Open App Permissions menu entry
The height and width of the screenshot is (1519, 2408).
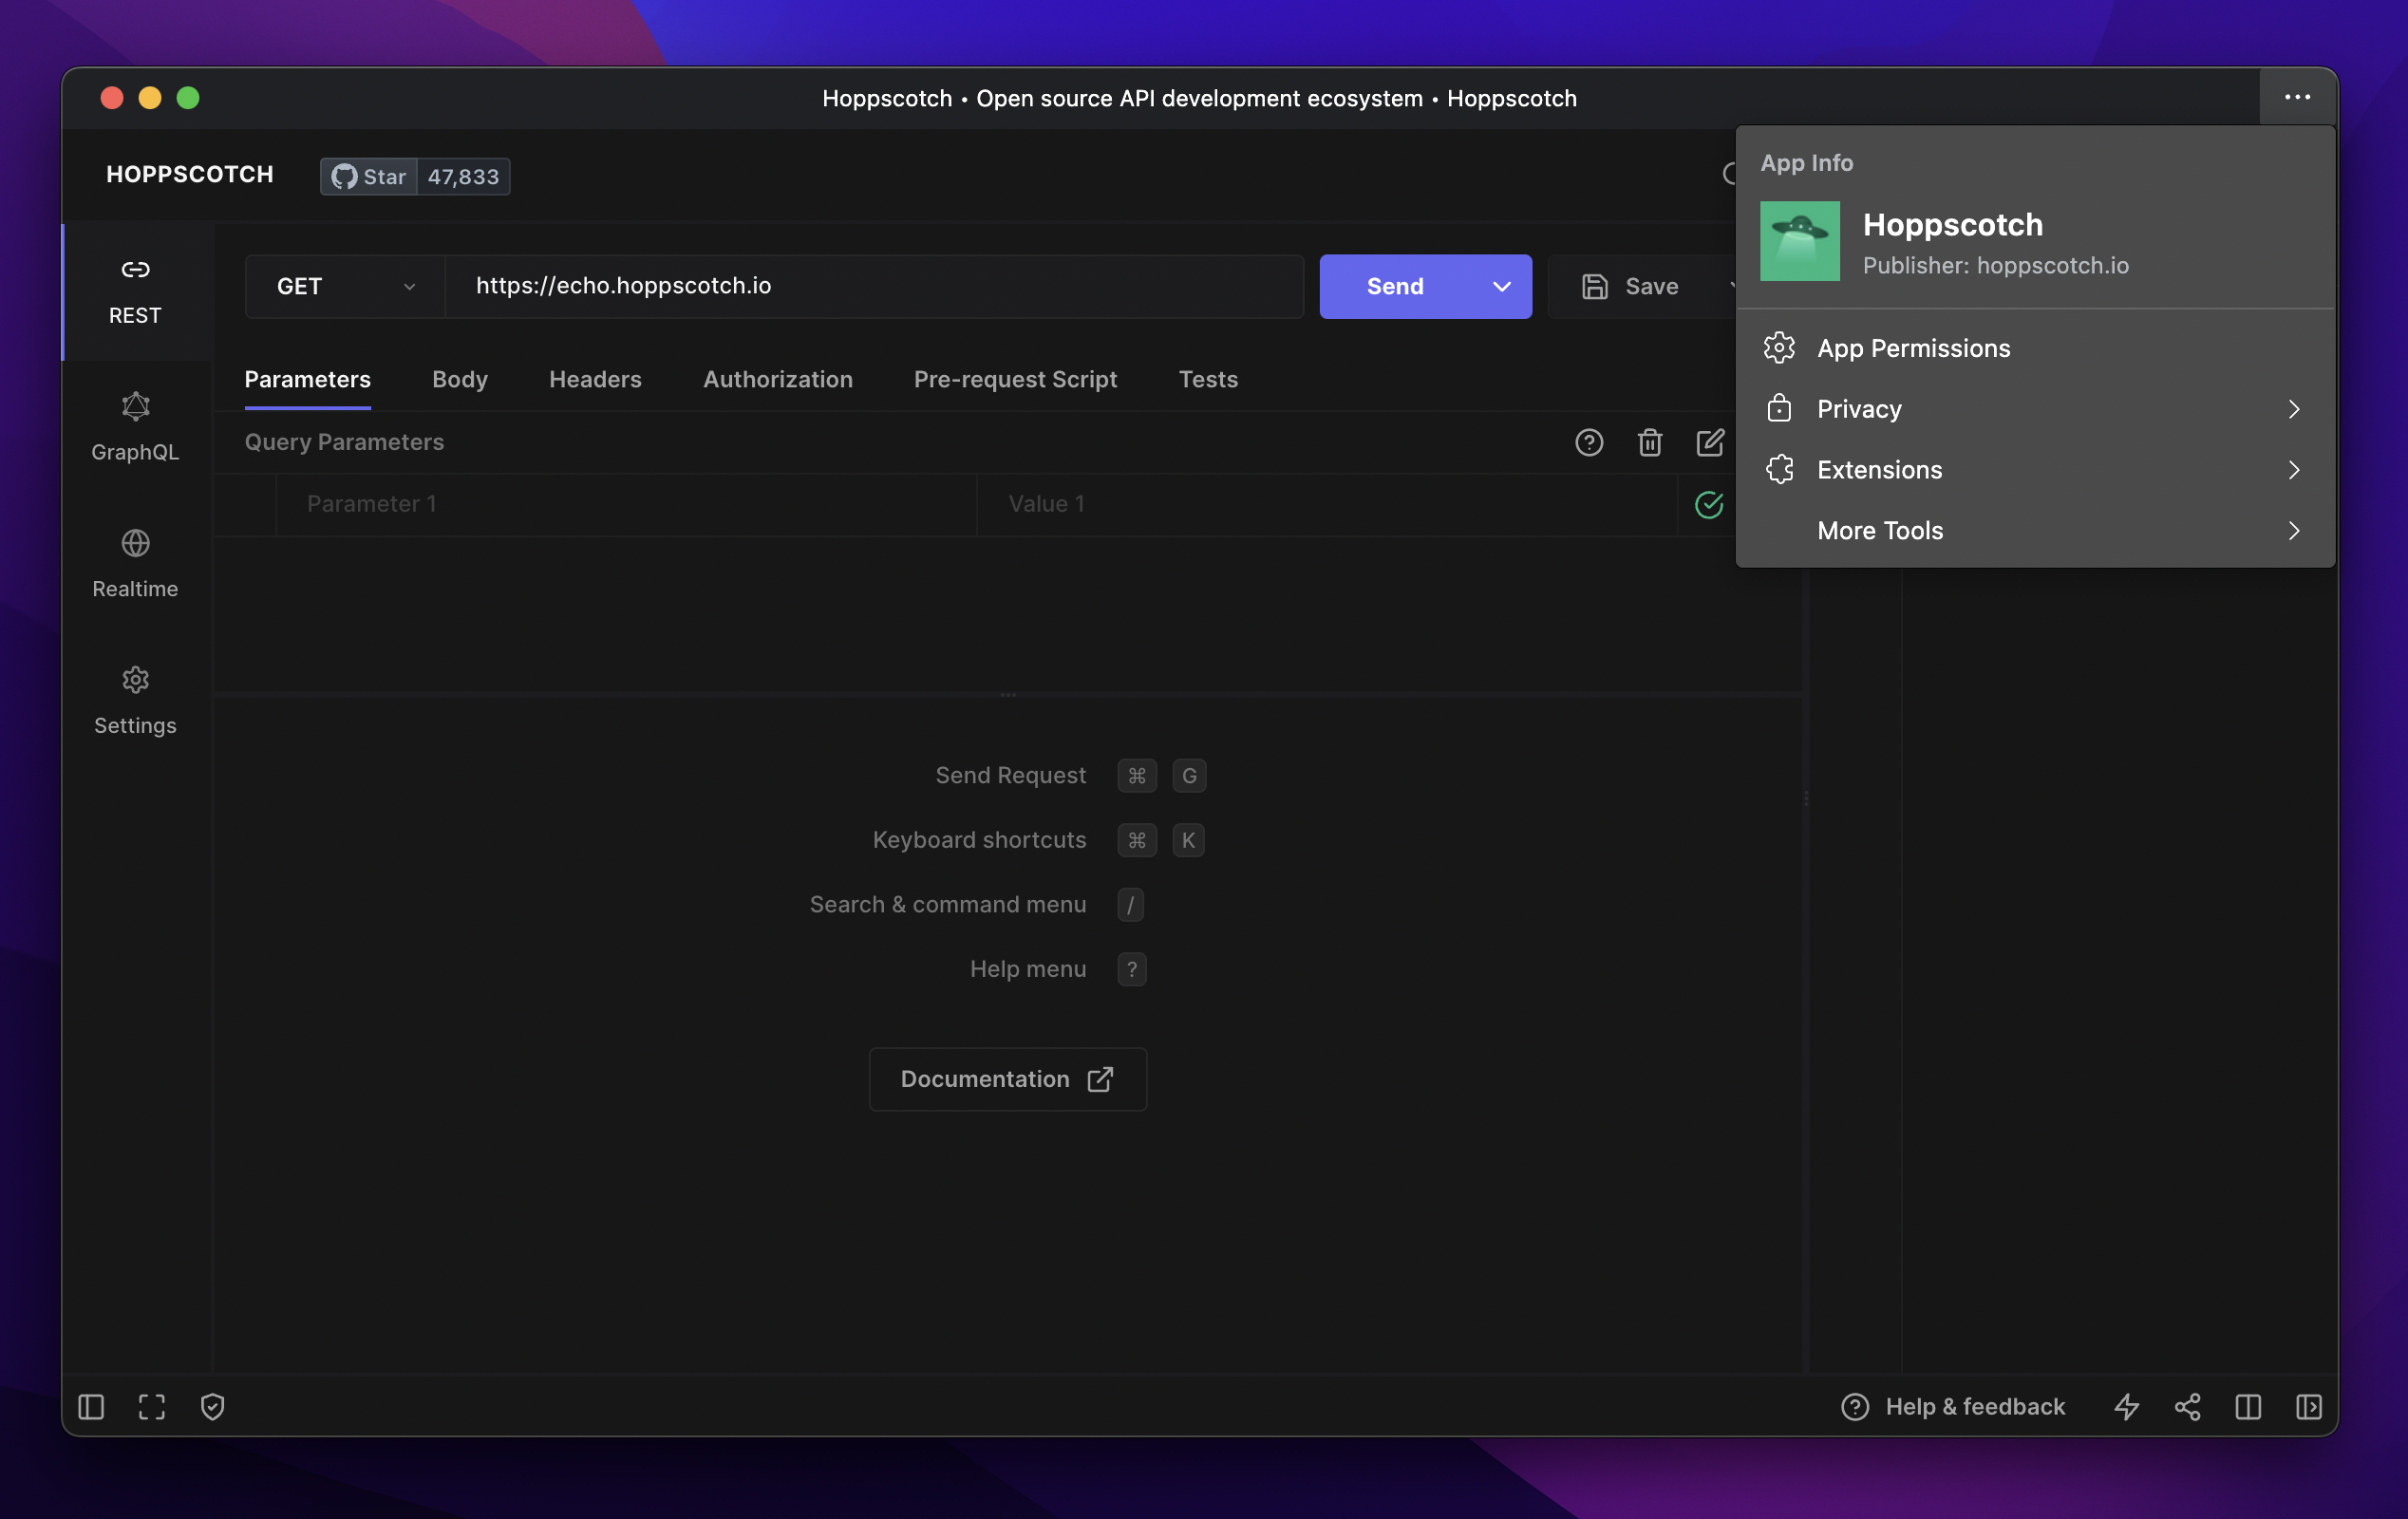1912,348
